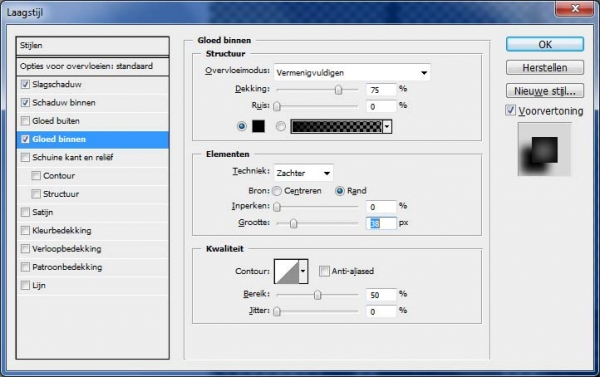The width and height of the screenshot is (600, 377).
Task: Enable the Anti-aliased checkbox
Action: 324,271
